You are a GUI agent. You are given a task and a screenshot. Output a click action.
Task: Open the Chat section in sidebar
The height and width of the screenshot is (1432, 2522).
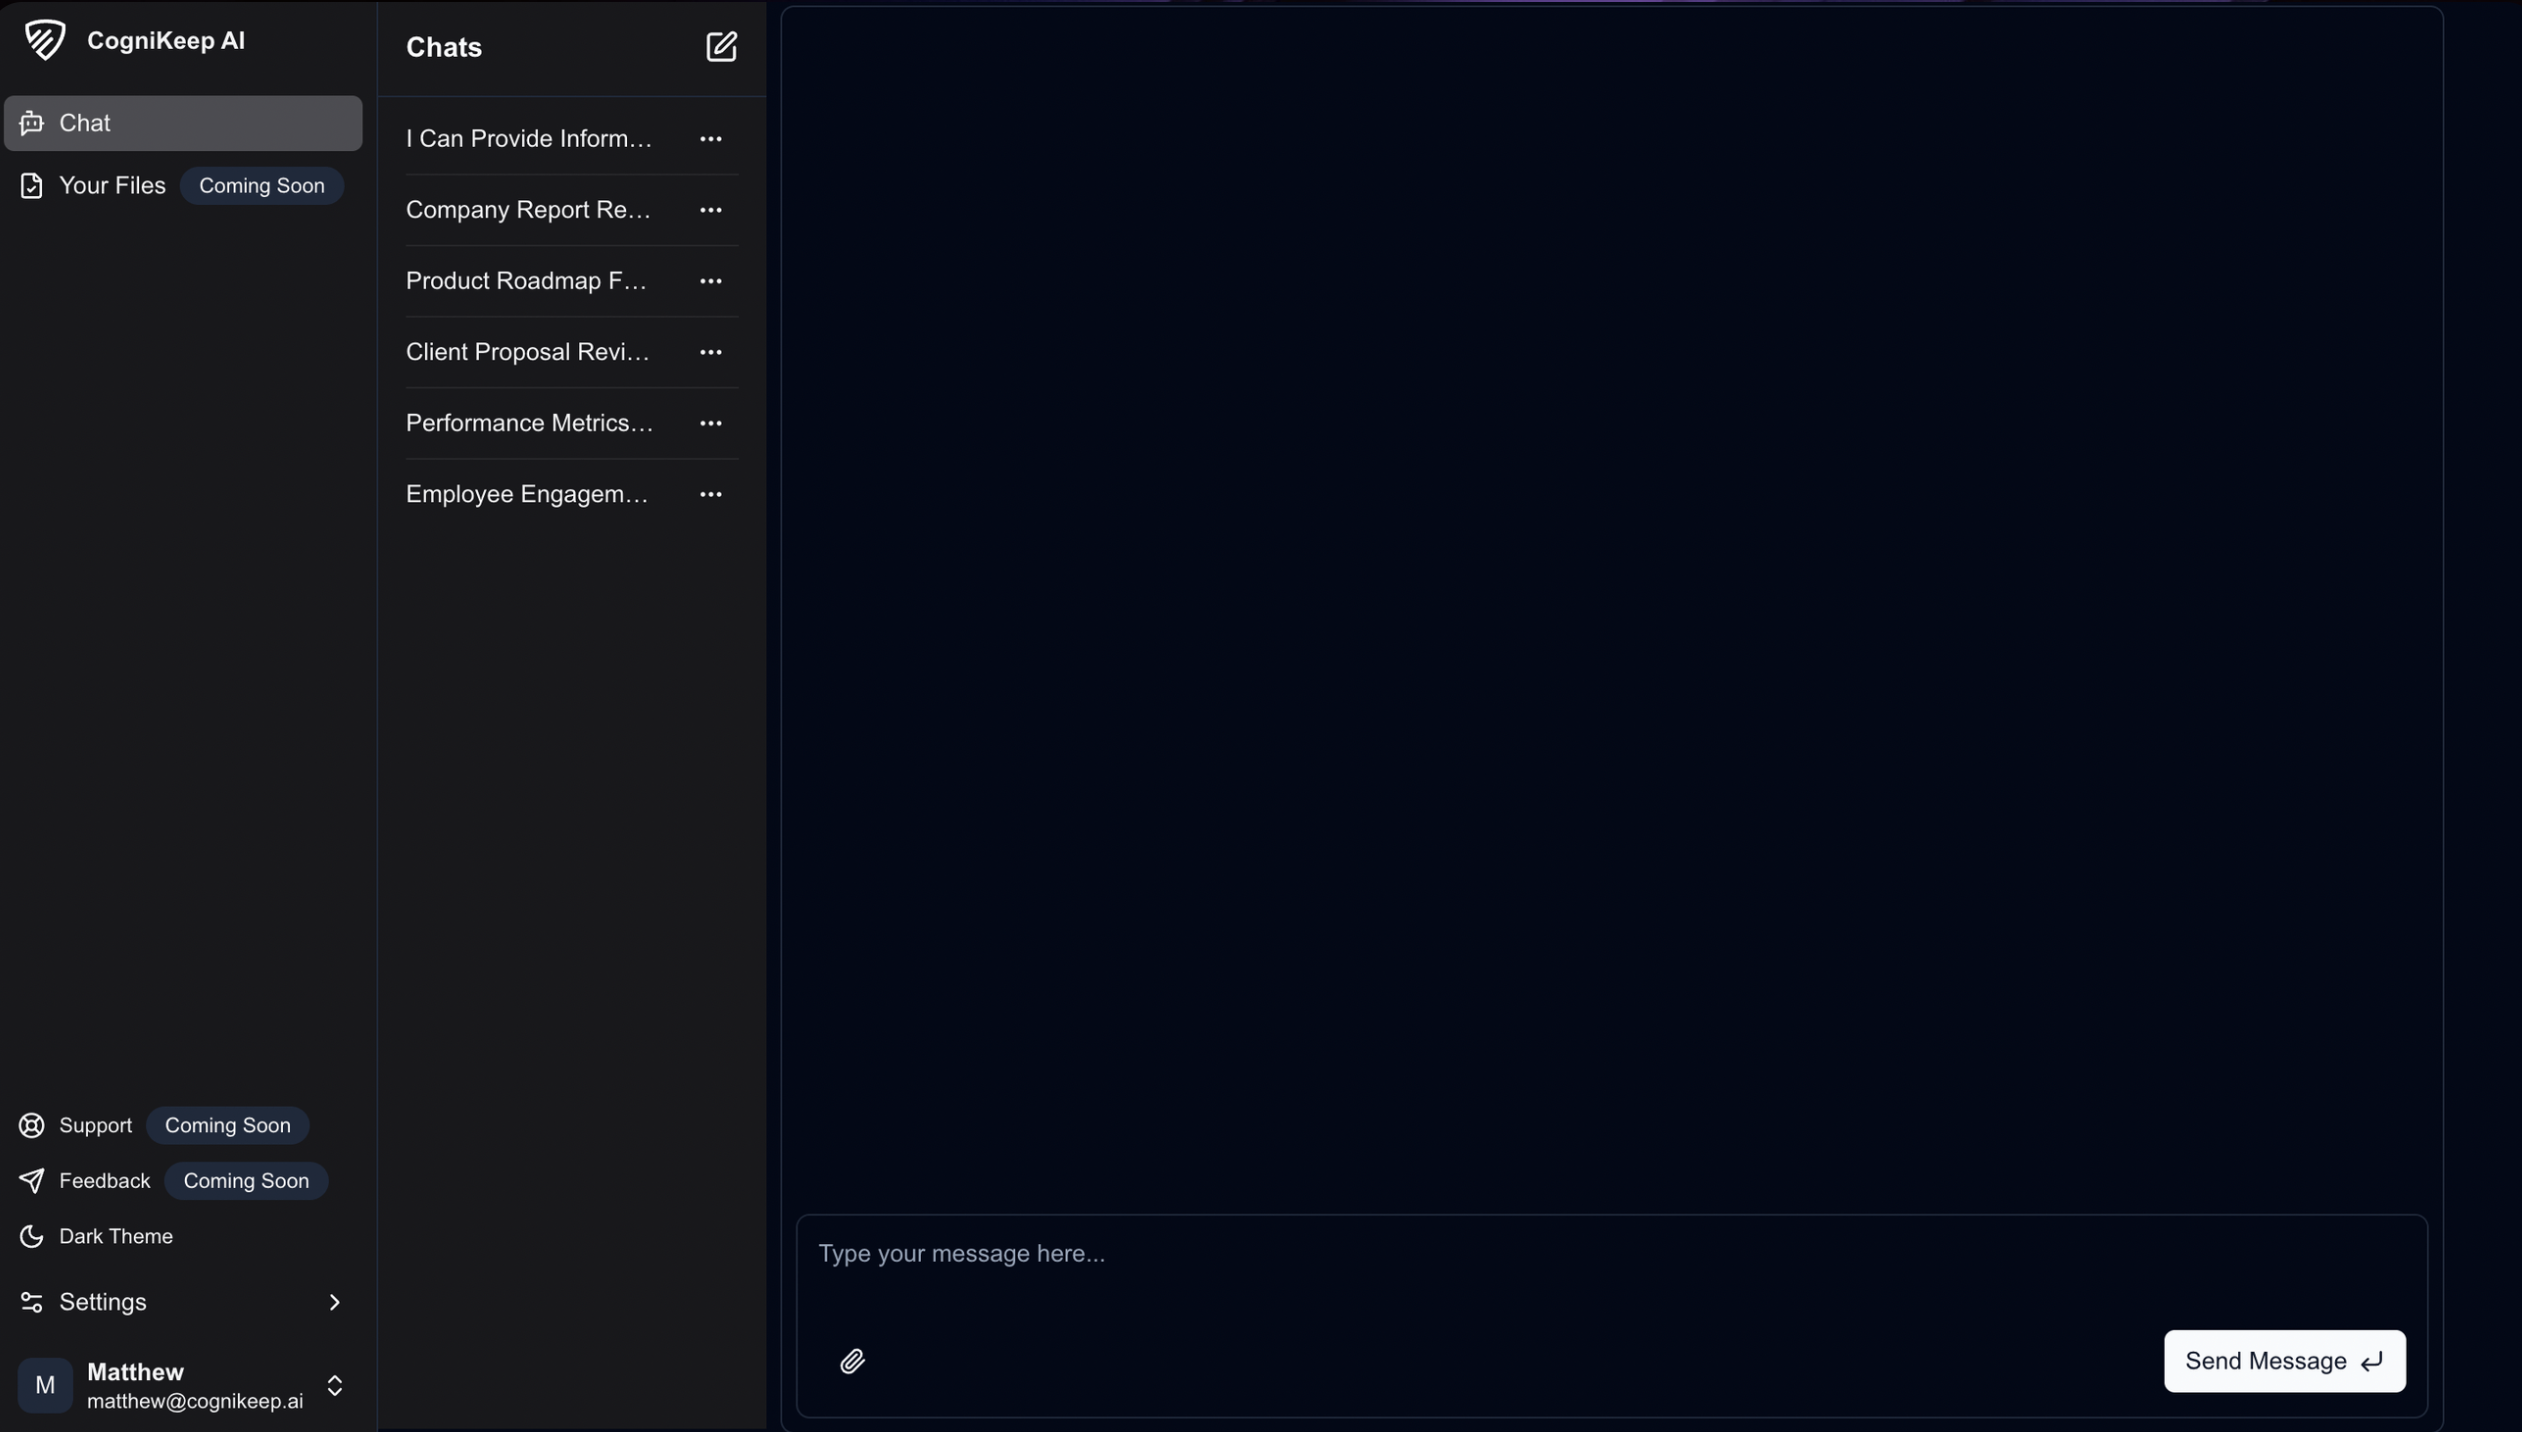point(183,123)
